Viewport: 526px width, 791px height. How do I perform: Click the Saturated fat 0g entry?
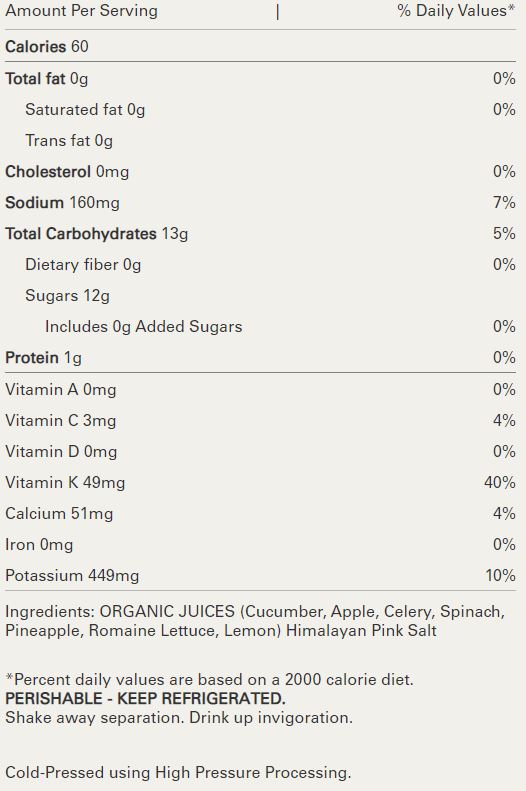85,109
